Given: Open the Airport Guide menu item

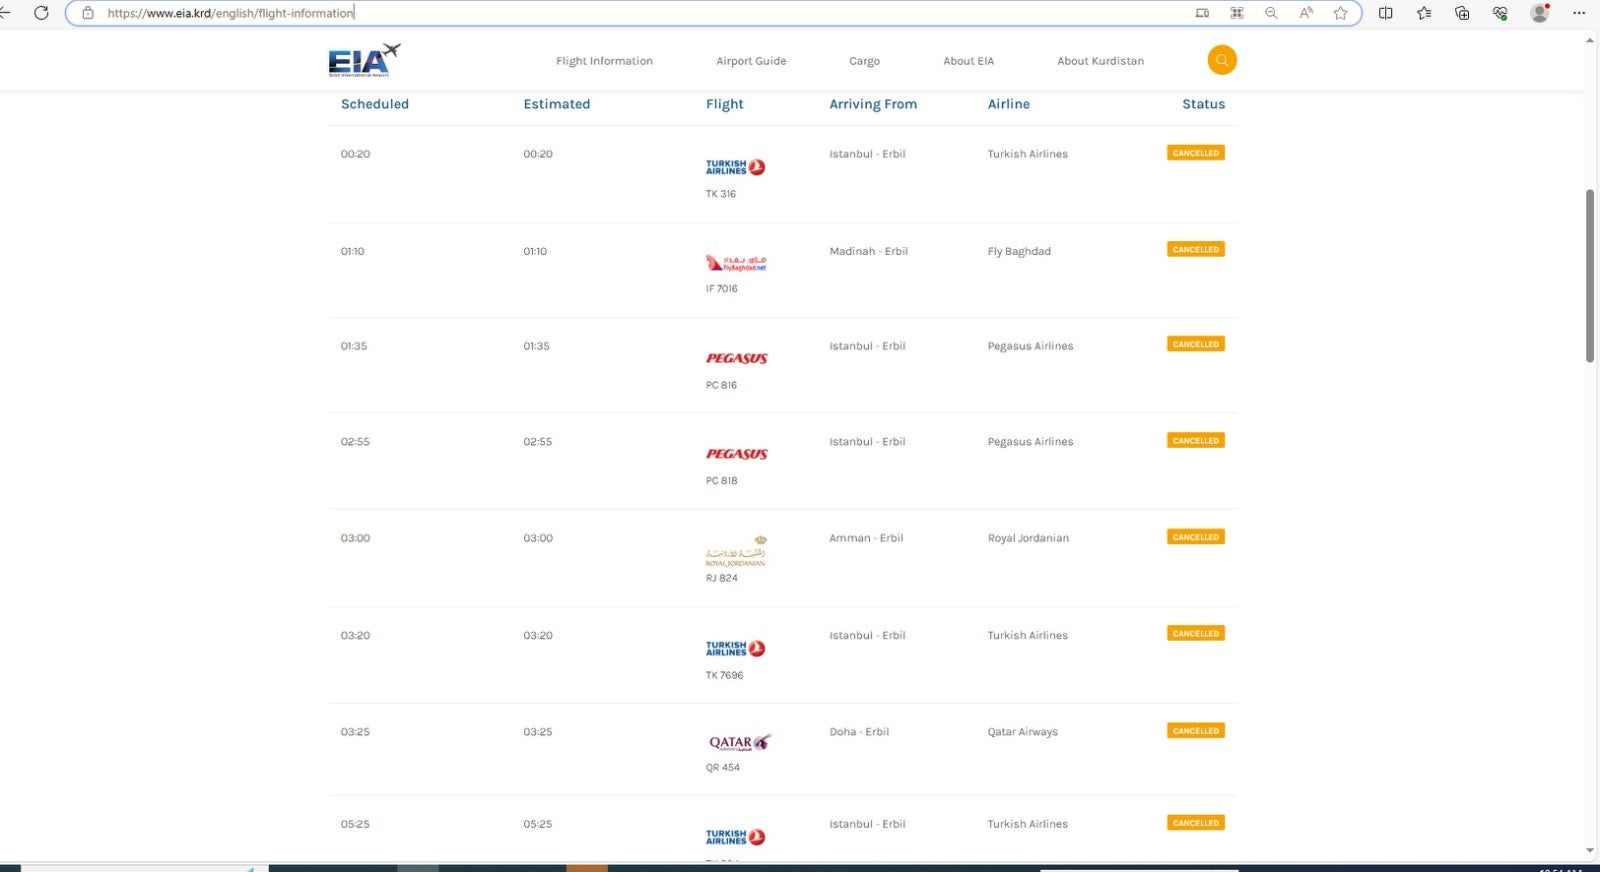Looking at the screenshot, I should (x=751, y=61).
